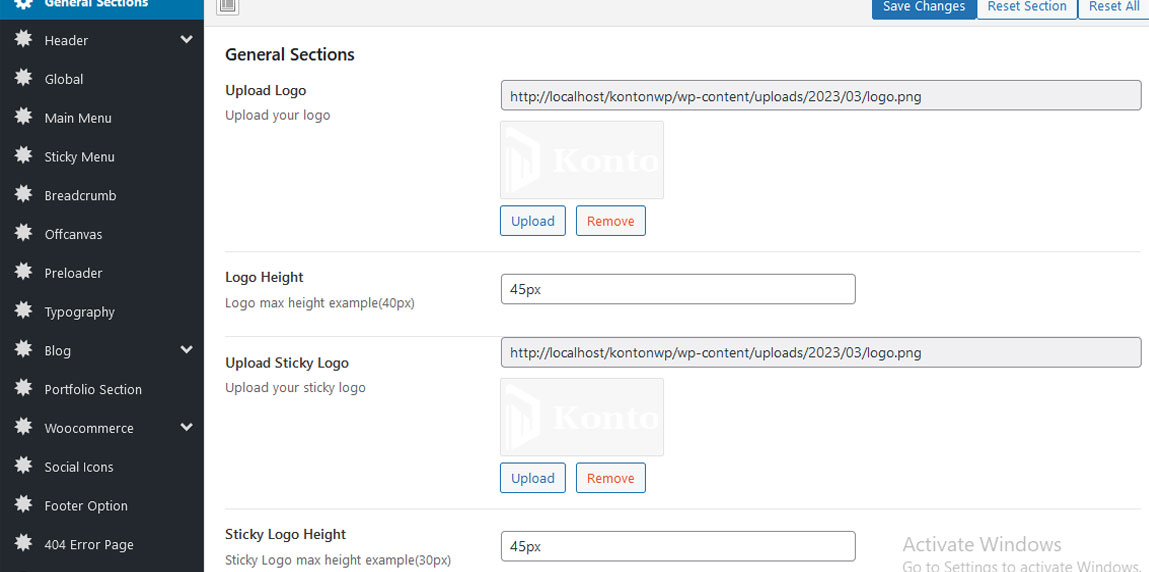
Task: Open the Footer Option section
Action: (x=86, y=506)
